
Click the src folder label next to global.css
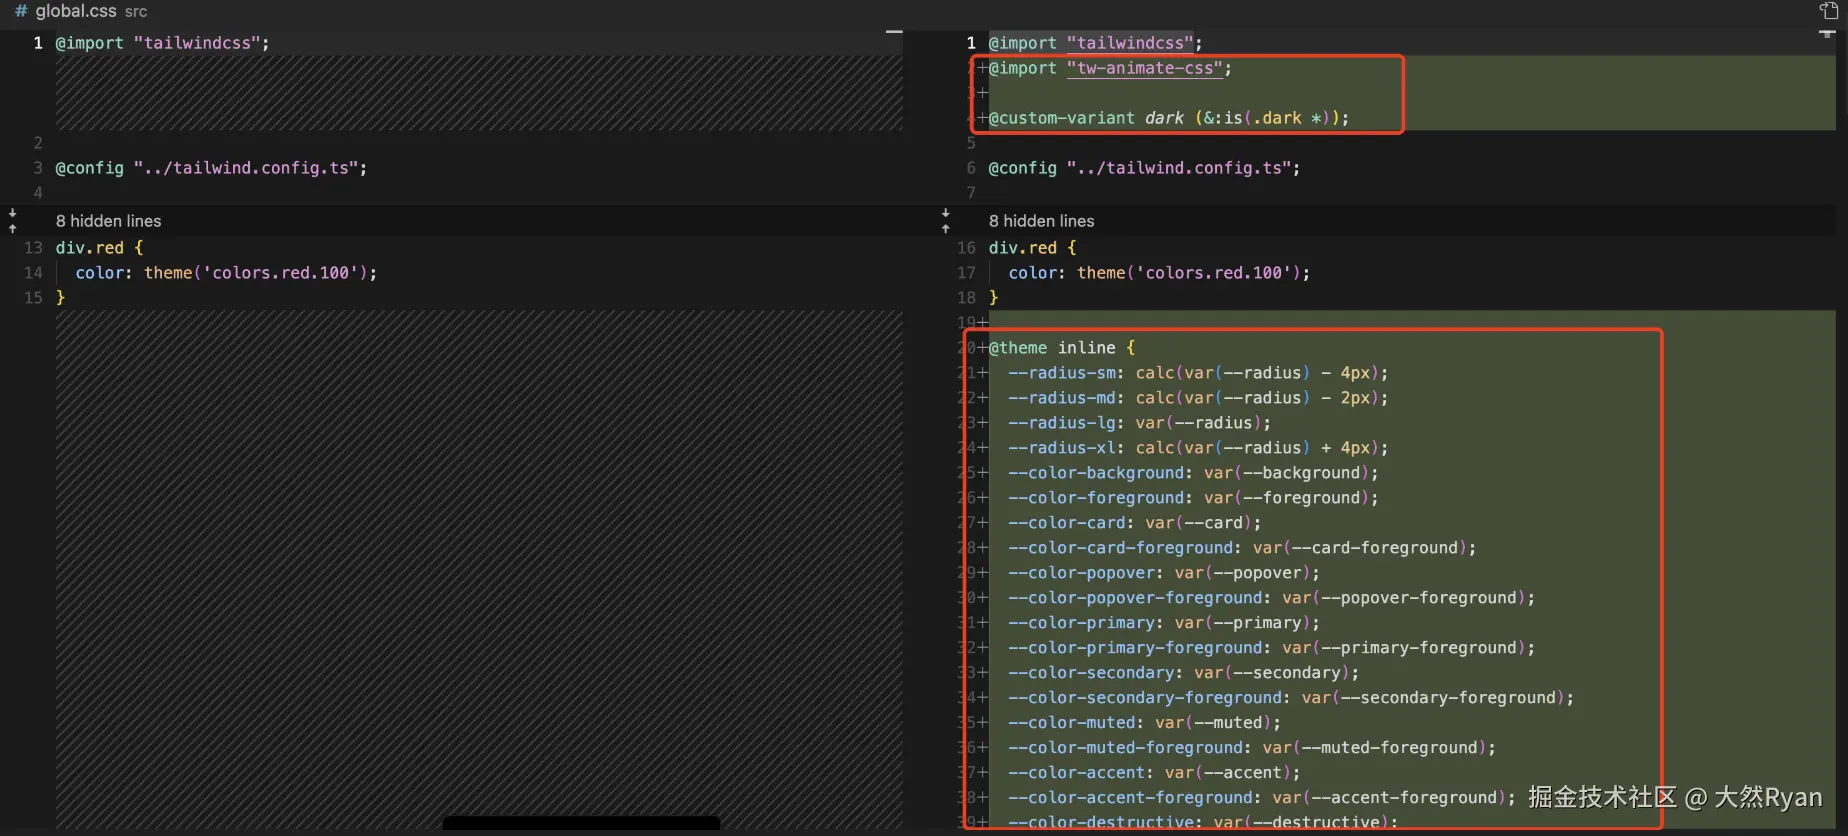[x=136, y=12]
